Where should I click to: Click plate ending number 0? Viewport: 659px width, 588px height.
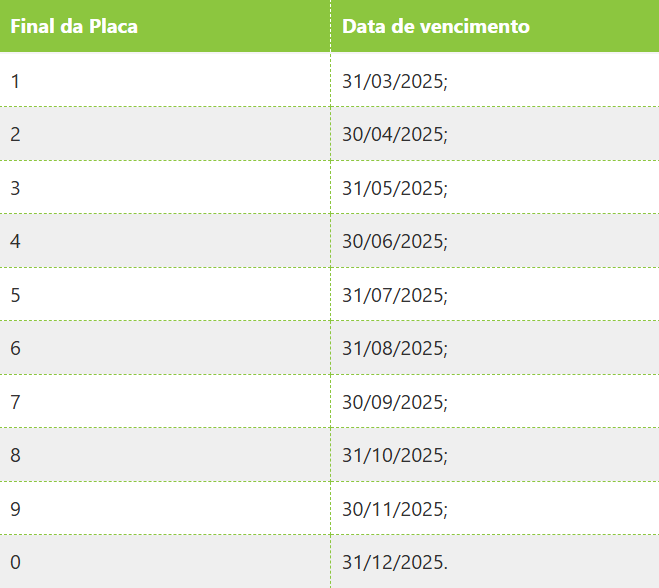coord(15,562)
